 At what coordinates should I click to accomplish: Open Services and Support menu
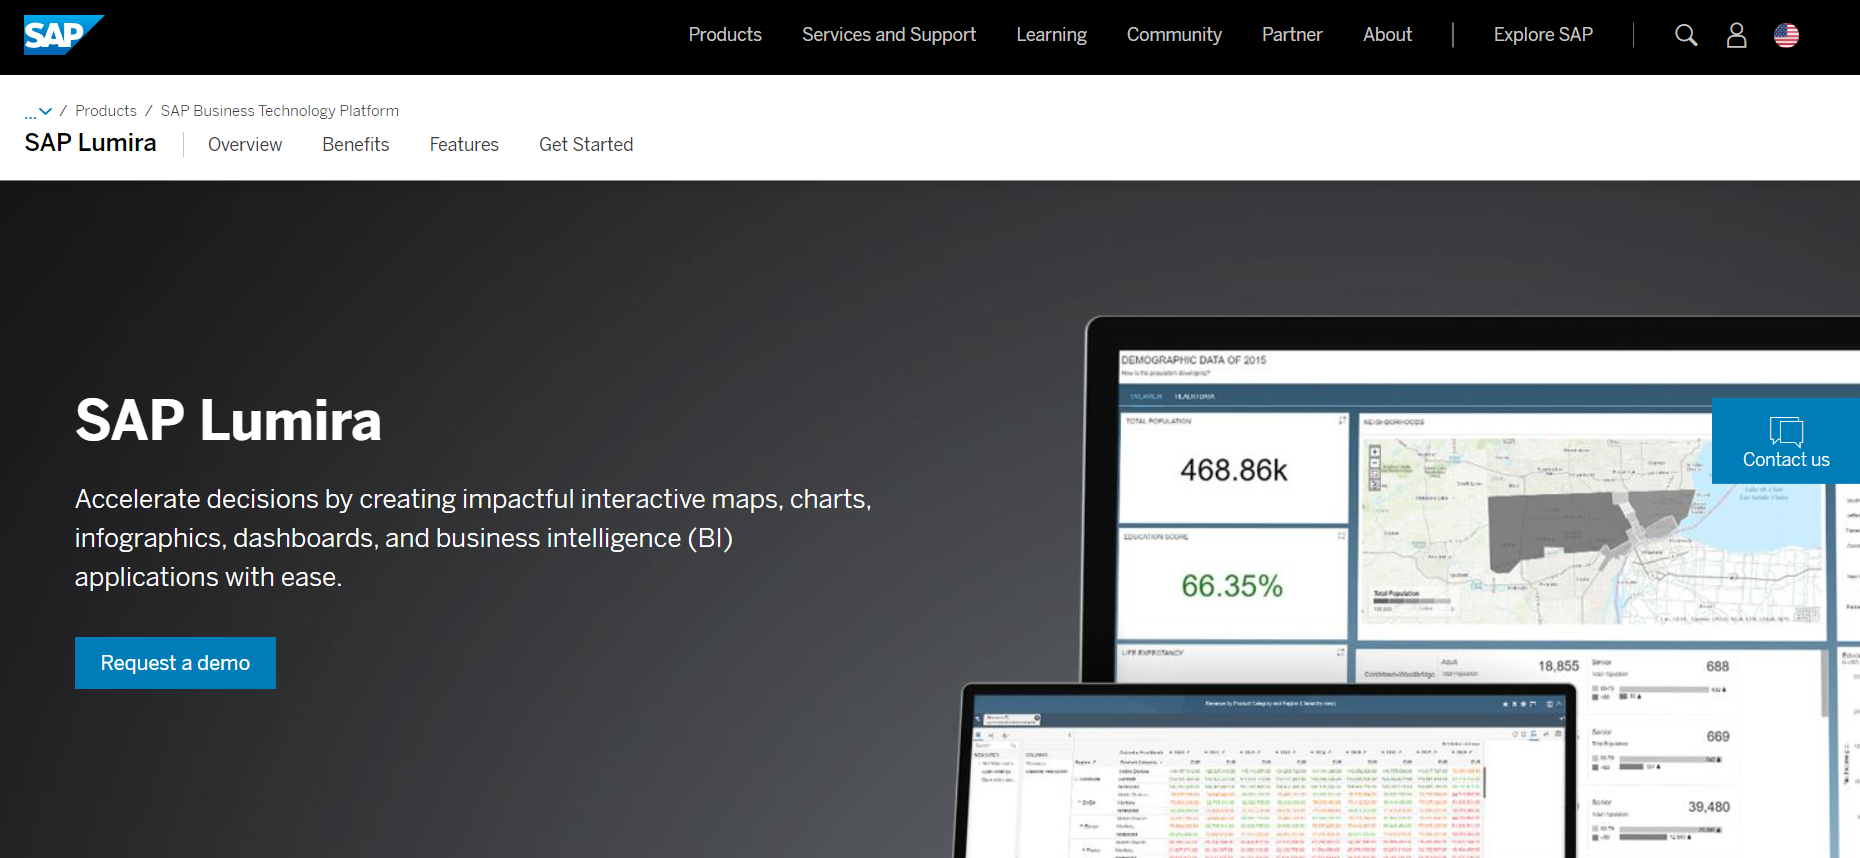coord(889,35)
